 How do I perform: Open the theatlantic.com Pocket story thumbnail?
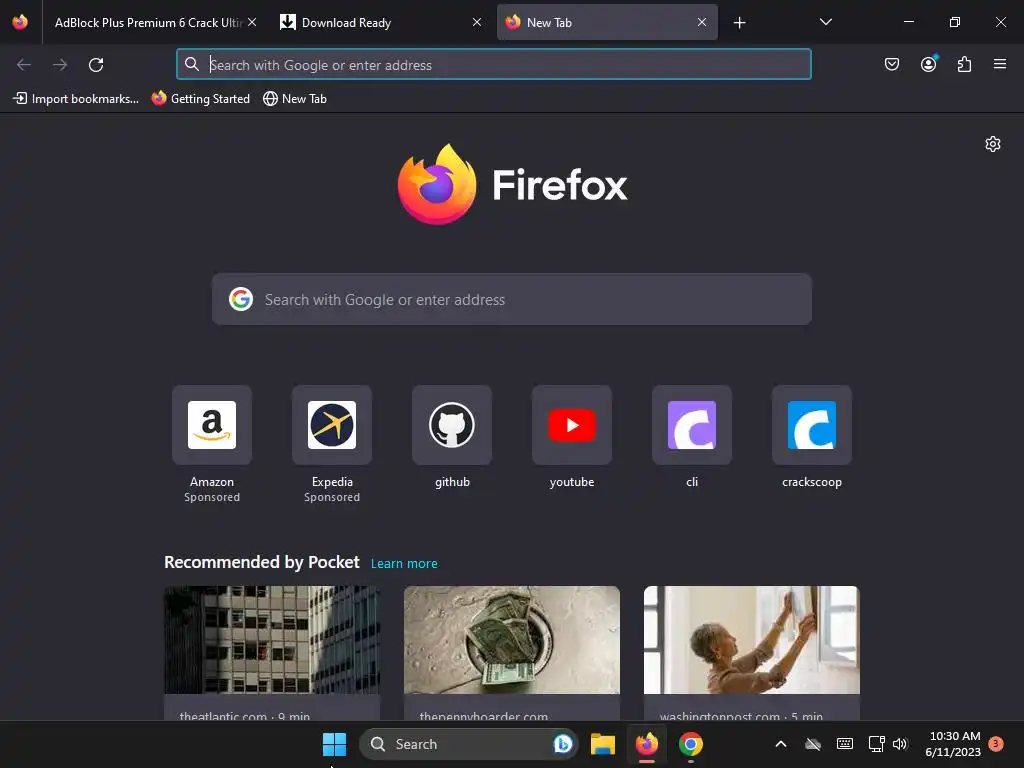tap(272, 640)
